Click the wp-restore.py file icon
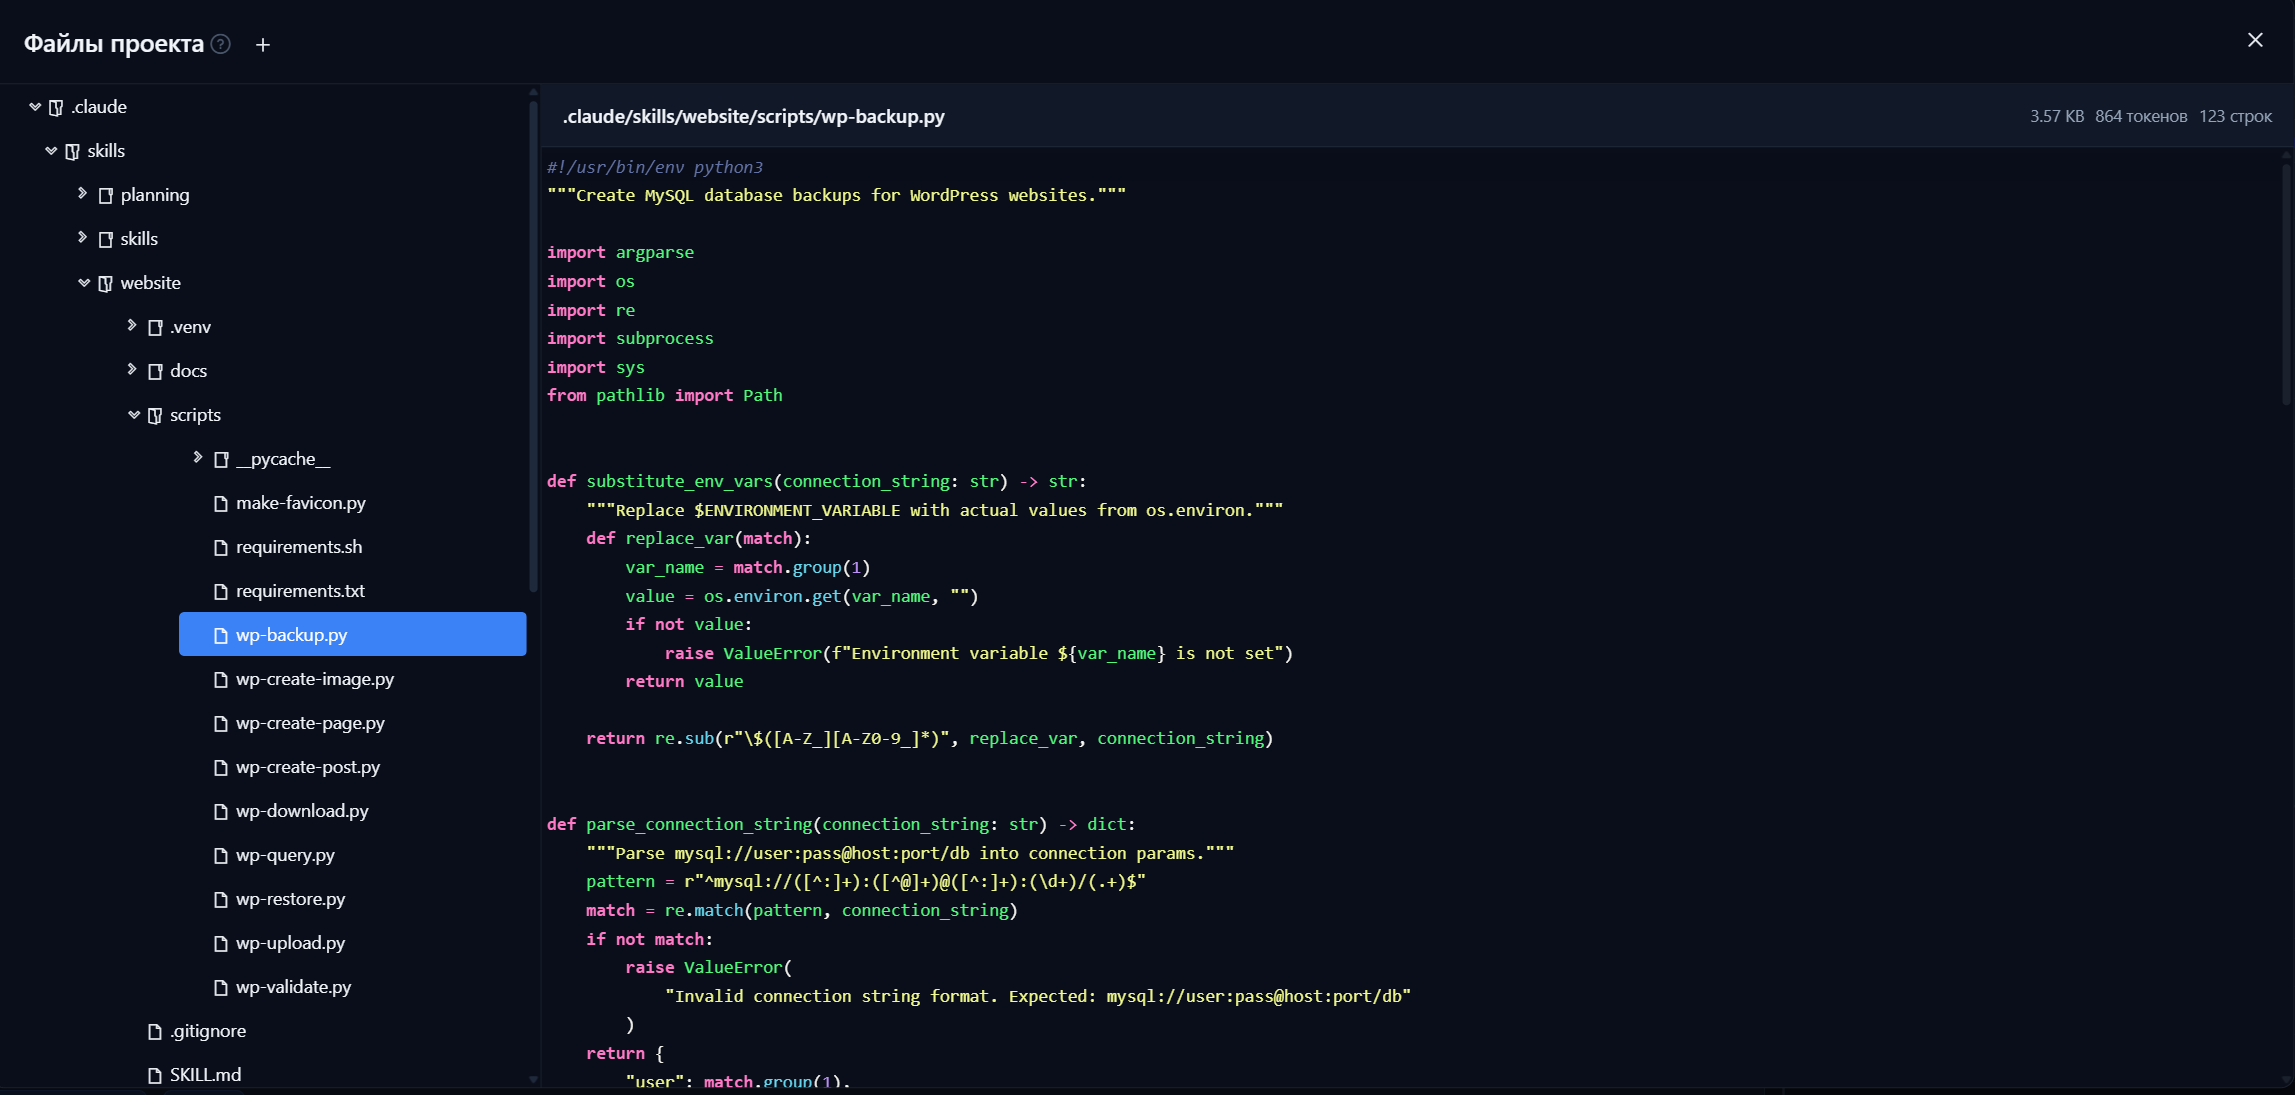2295x1095 pixels. 221,899
